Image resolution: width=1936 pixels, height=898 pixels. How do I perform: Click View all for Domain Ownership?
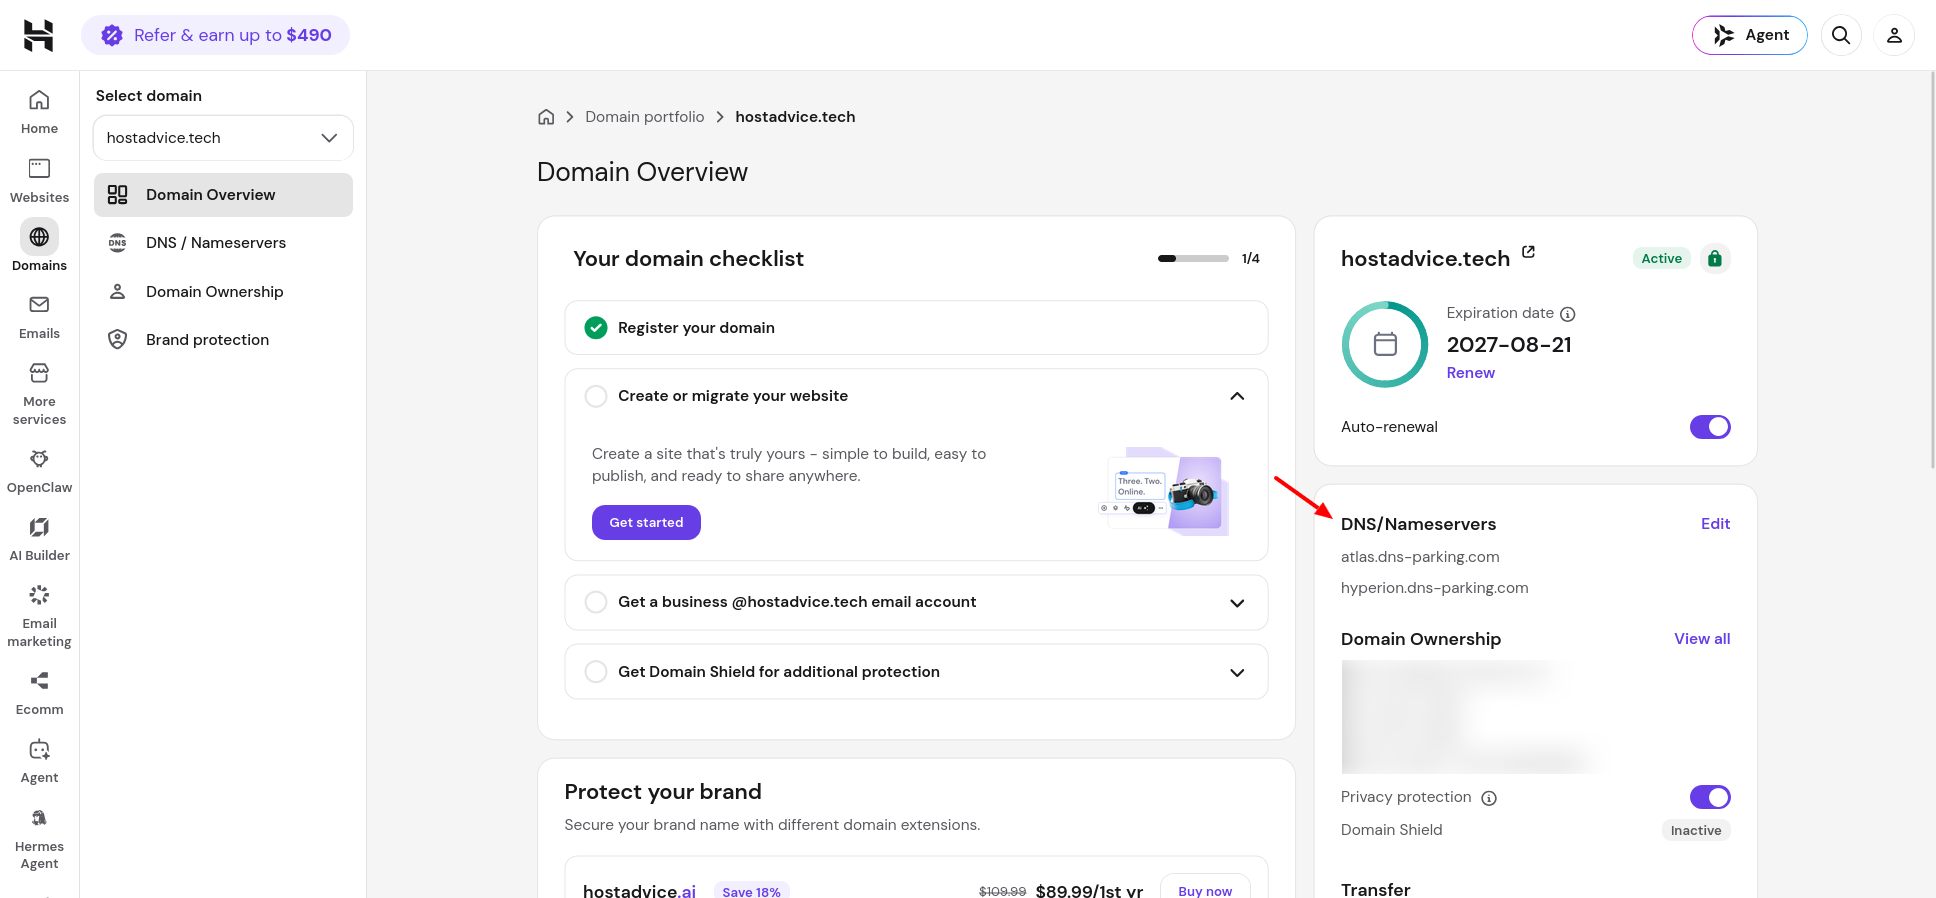[1702, 639]
